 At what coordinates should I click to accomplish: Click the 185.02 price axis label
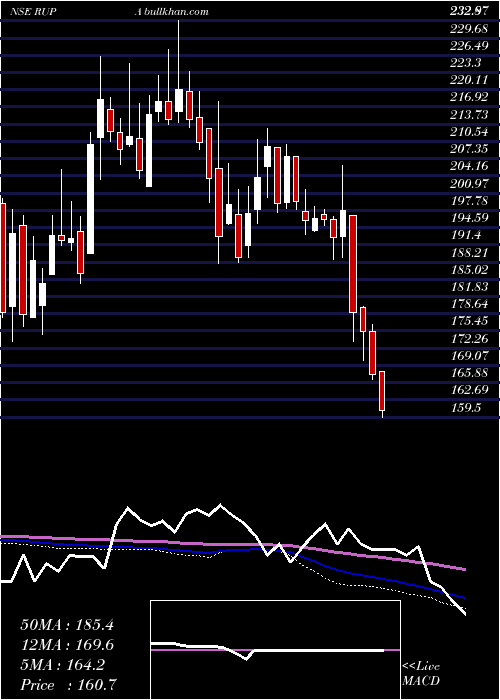(x=469, y=270)
